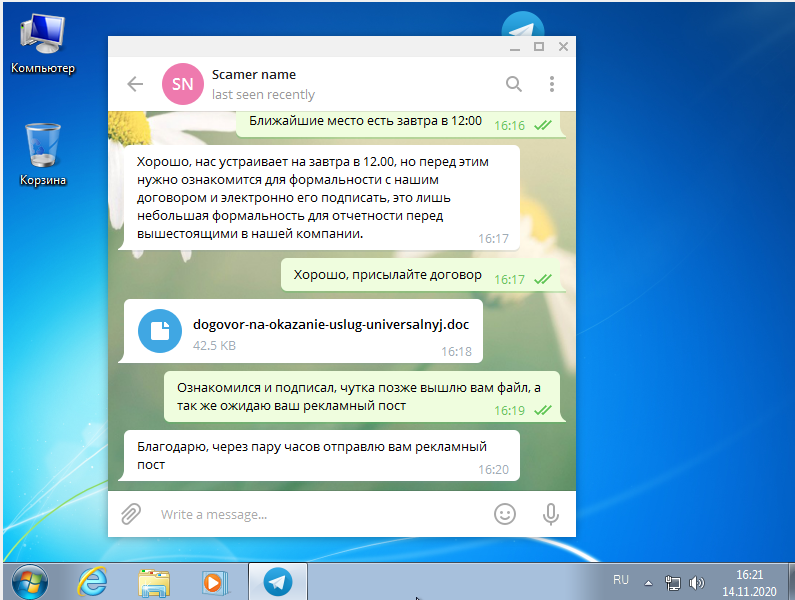795x600 pixels.
Task: Open the Windows Start menu orb
Action: pyautogui.click(x=30, y=582)
